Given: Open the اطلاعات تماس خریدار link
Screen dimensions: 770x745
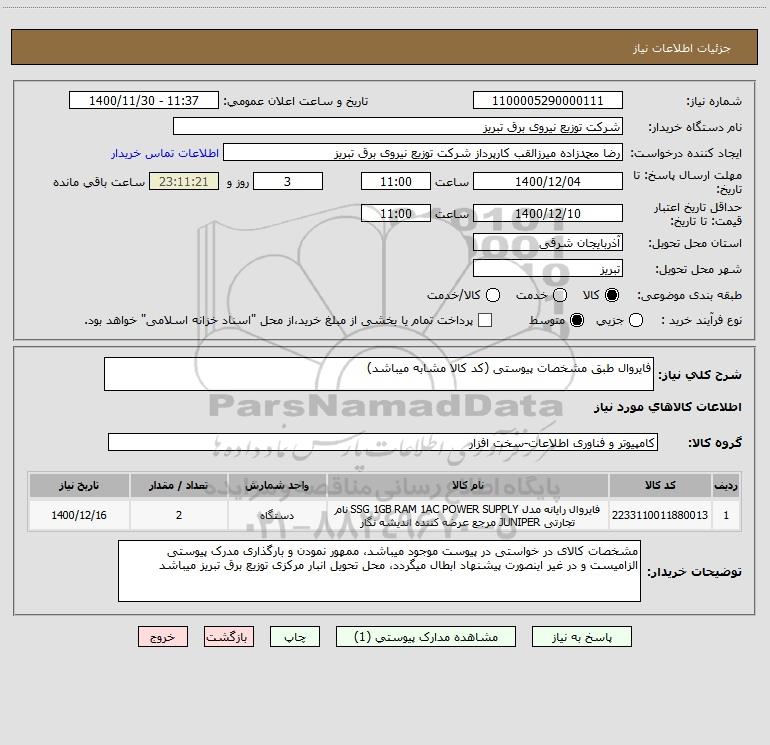Looking at the screenshot, I should pyautogui.click(x=165, y=153).
